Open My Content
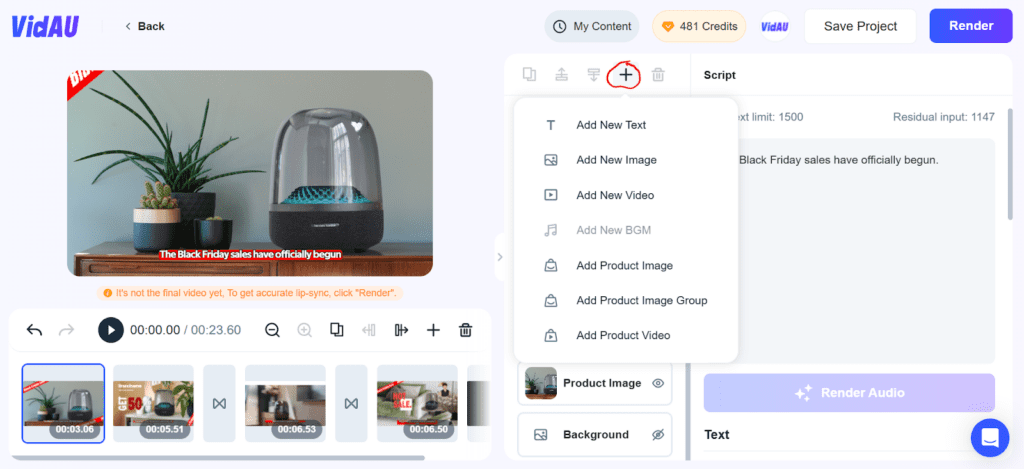The image size is (1024, 469). [592, 27]
